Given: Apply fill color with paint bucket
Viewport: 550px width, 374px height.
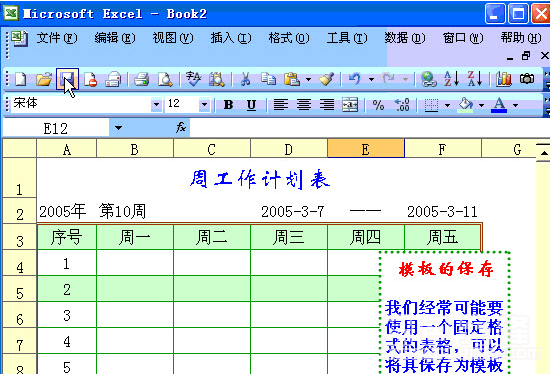Looking at the screenshot, I should tap(465, 105).
